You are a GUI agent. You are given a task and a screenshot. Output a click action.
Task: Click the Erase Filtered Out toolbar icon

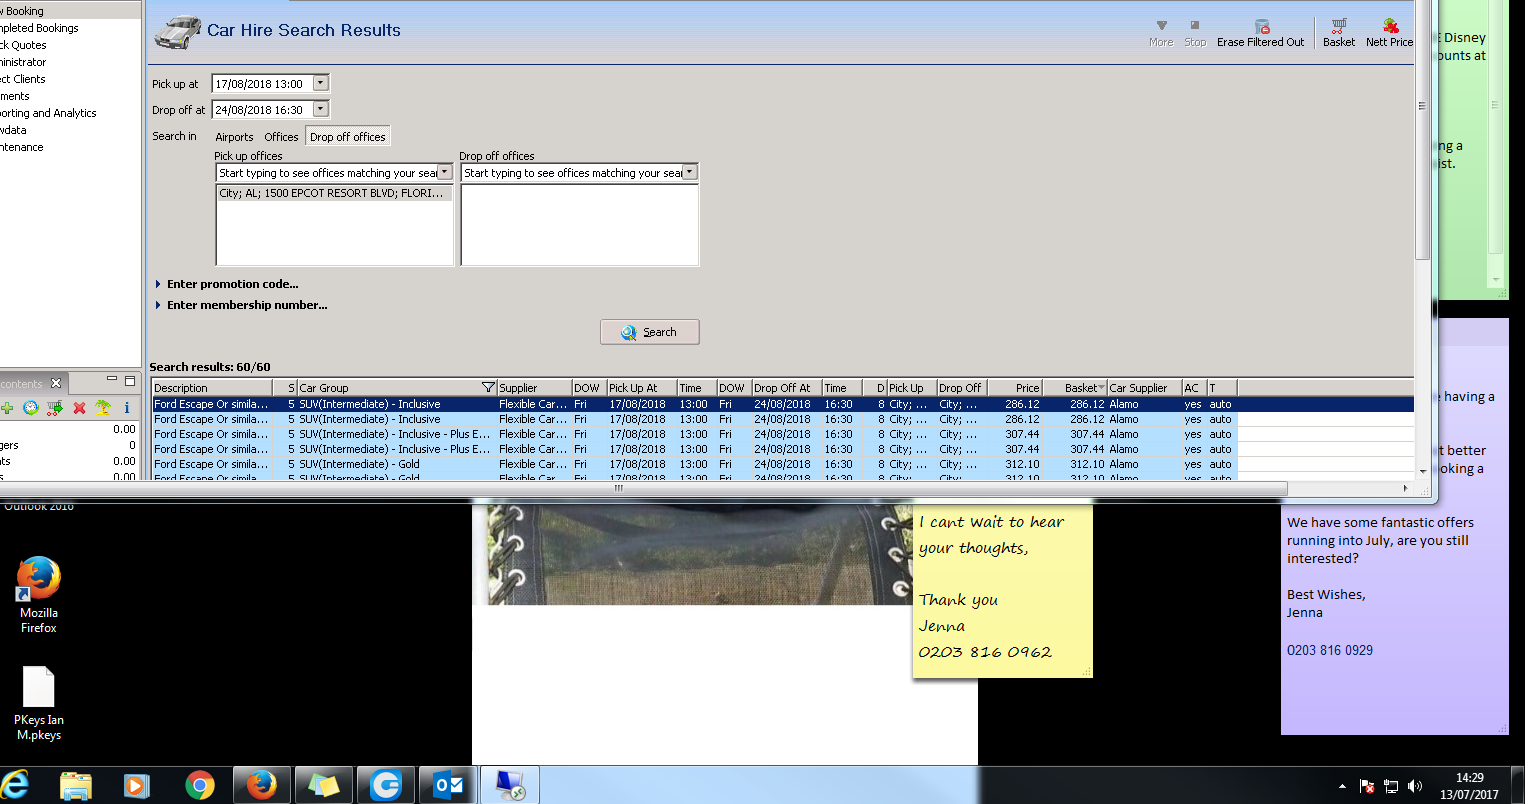pos(1261,27)
